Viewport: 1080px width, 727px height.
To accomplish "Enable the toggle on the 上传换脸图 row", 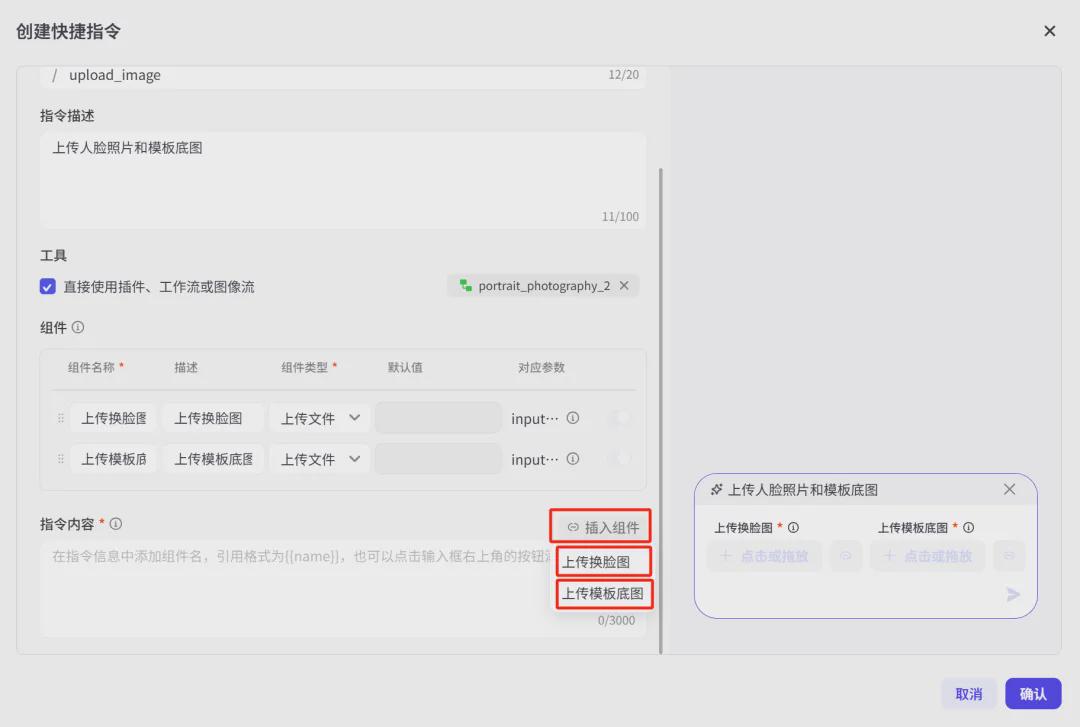I will coord(618,417).
